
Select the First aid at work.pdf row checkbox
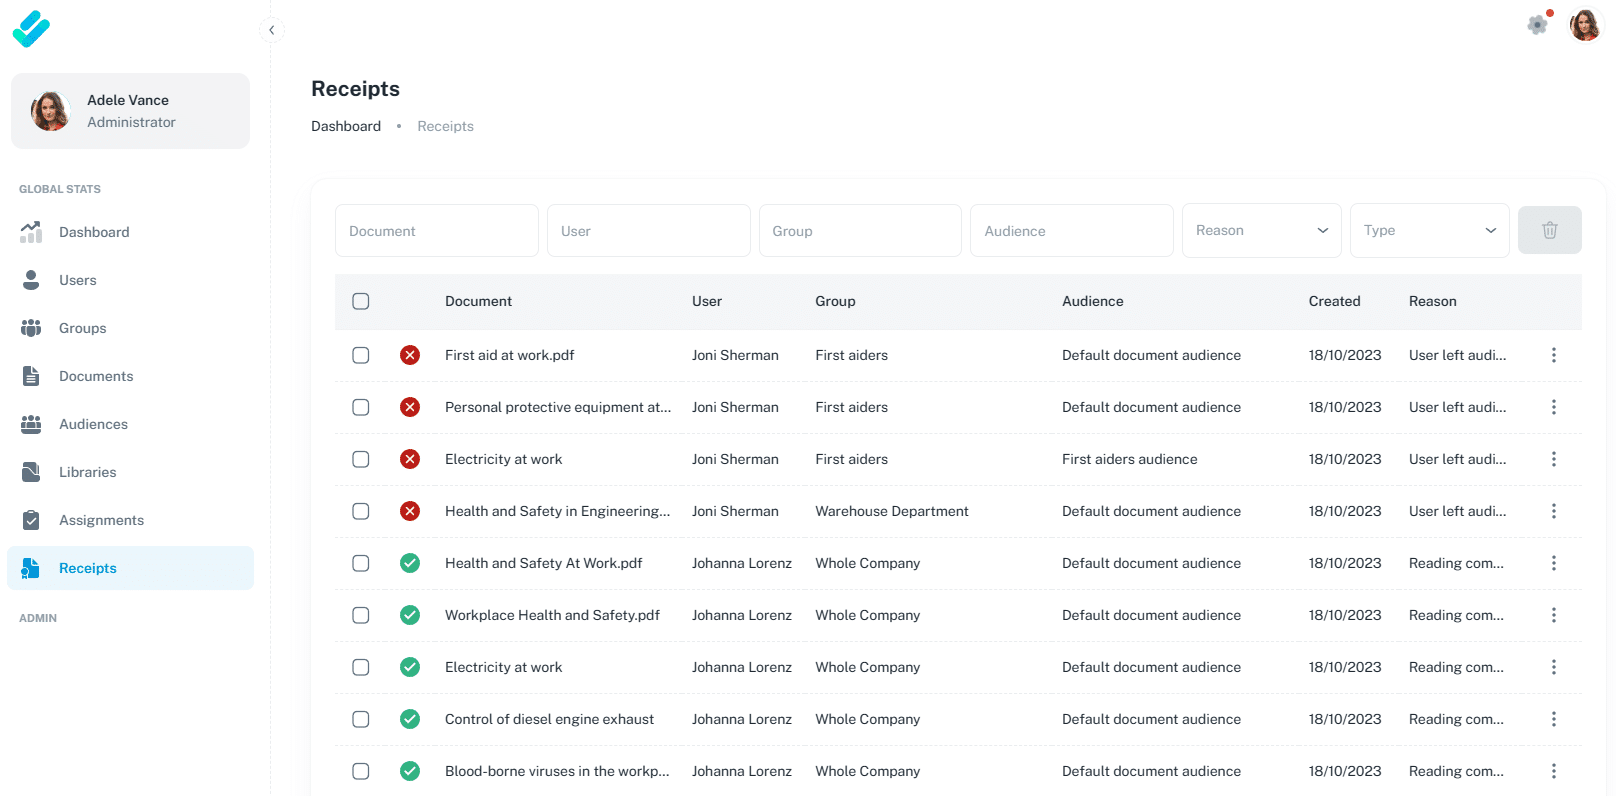pos(361,355)
